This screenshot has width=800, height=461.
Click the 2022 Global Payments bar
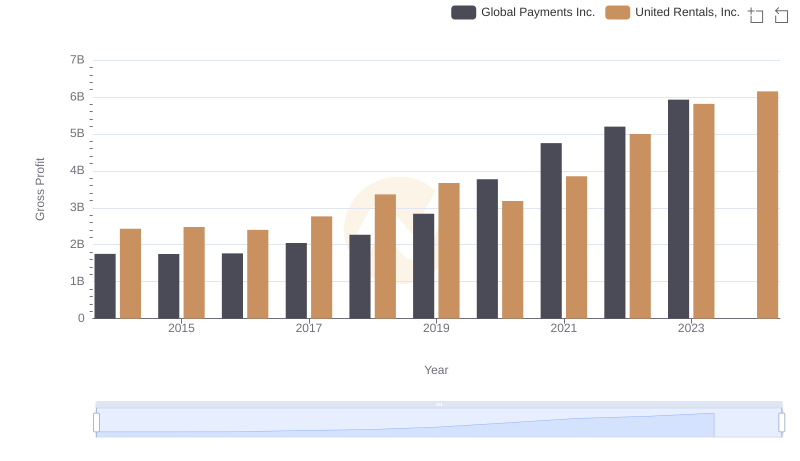point(615,222)
